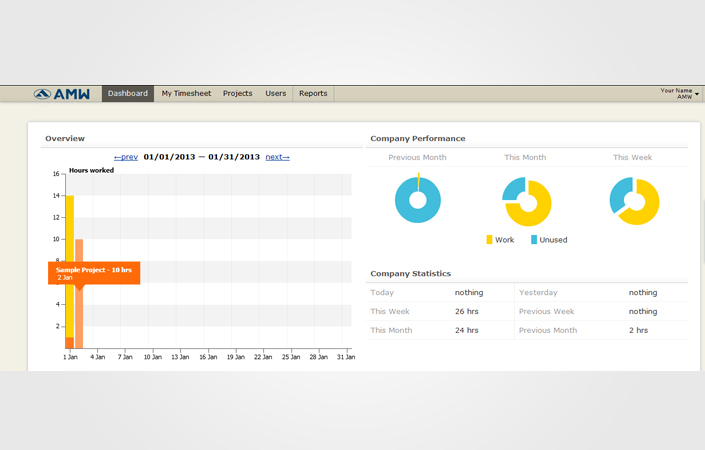Click the 16 Jan axis label

pyautogui.click(x=208, y=357)
